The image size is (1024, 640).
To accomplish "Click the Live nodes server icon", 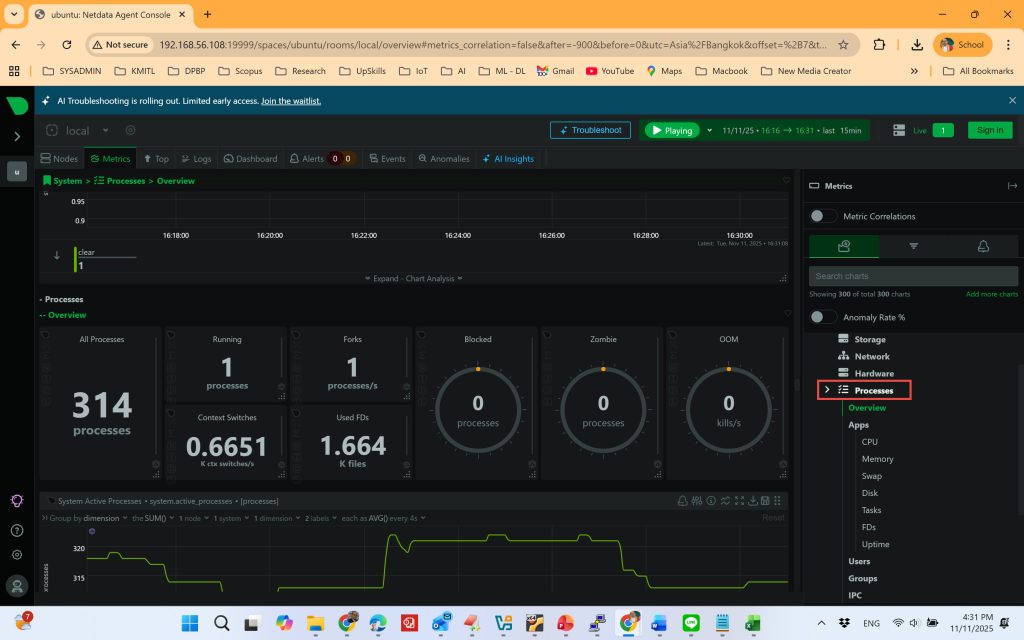I will click(899, 130).
